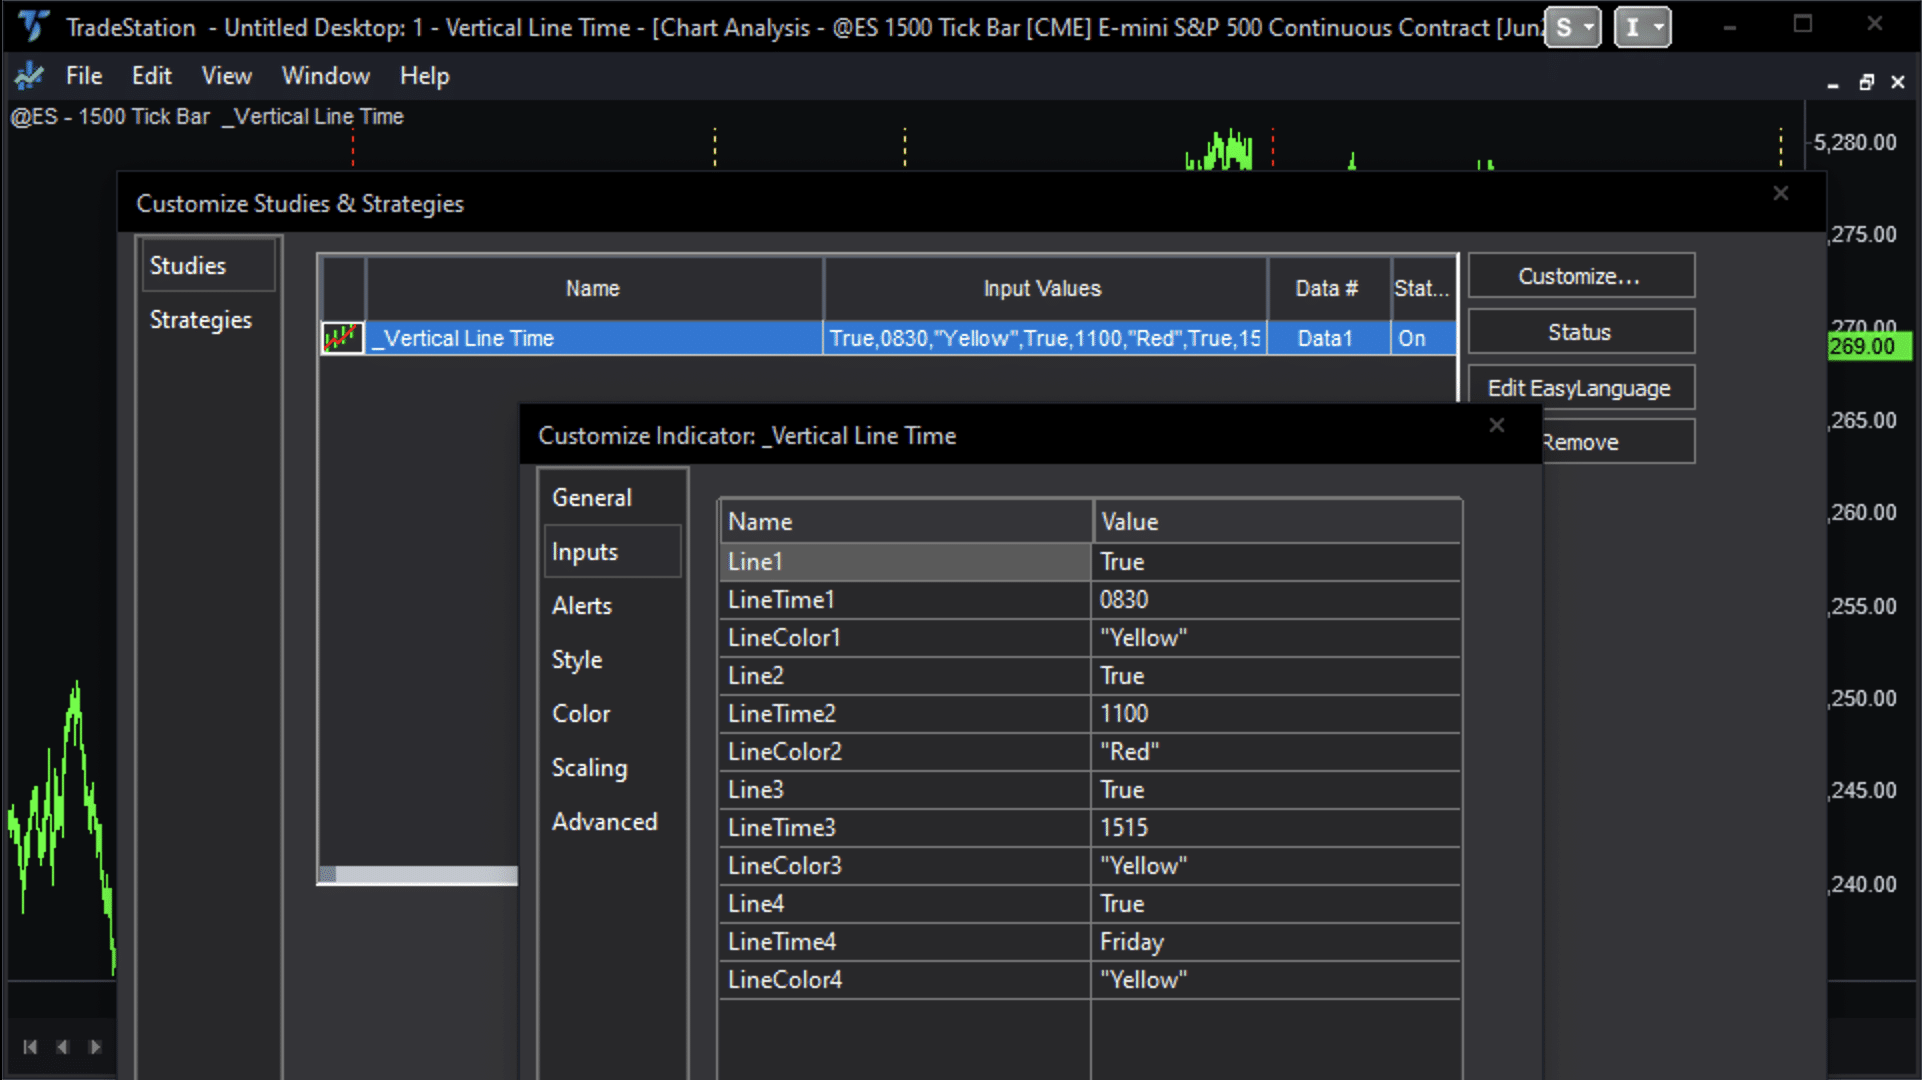Screen dimensions: 1922x1080
Task: Switch to the General tab
Action: (x=592, y=498)
